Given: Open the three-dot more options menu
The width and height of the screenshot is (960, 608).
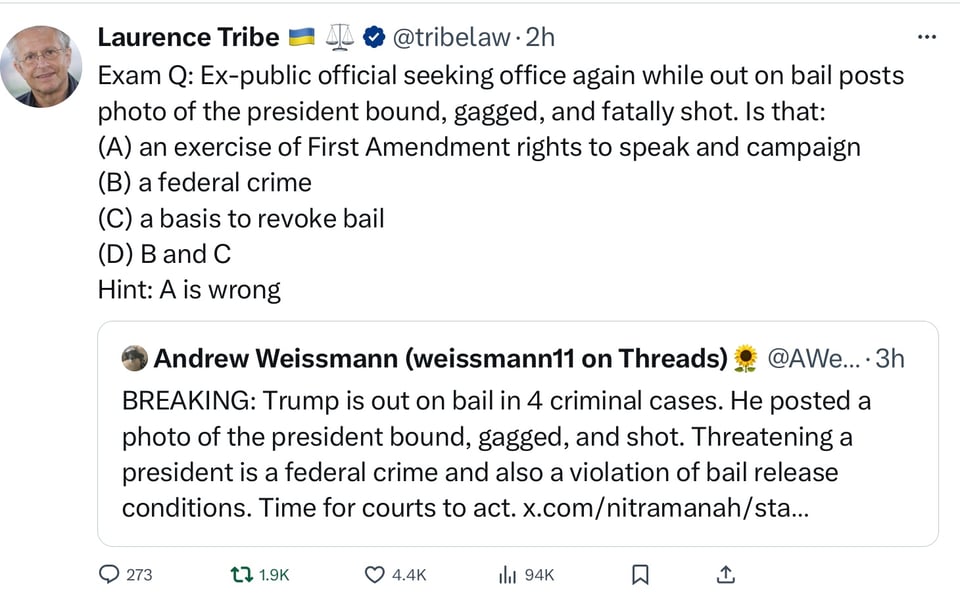Looking at the screenshot, I should pyautogui.click(x=927, y=37).
